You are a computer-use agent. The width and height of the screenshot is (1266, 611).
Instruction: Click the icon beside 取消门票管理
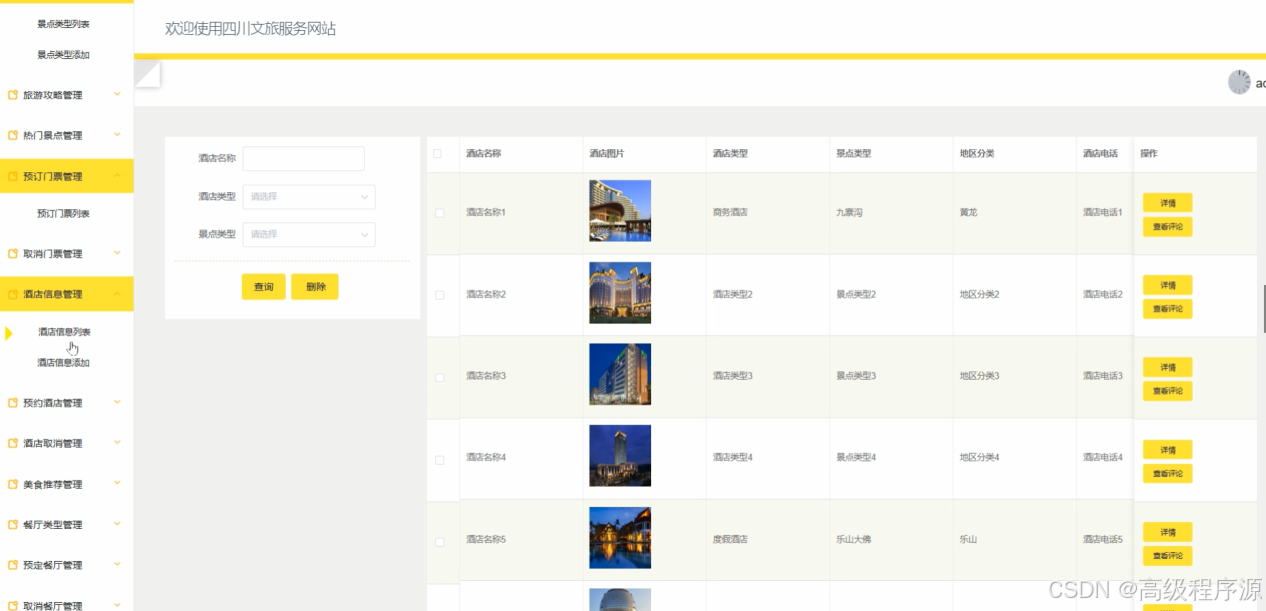point(13,254)
